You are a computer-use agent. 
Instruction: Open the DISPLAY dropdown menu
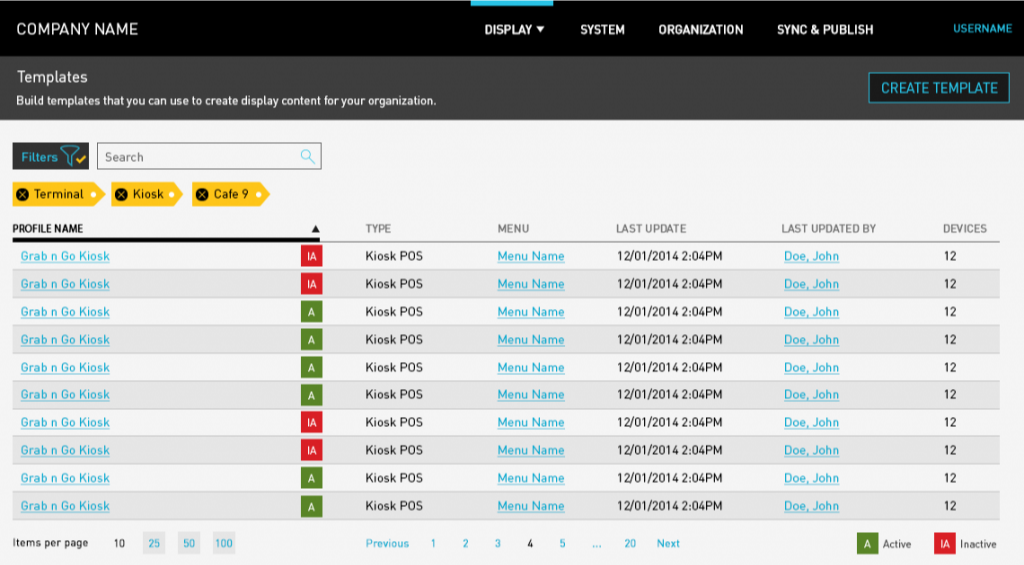pyautogui.click(x=514, y=29)
